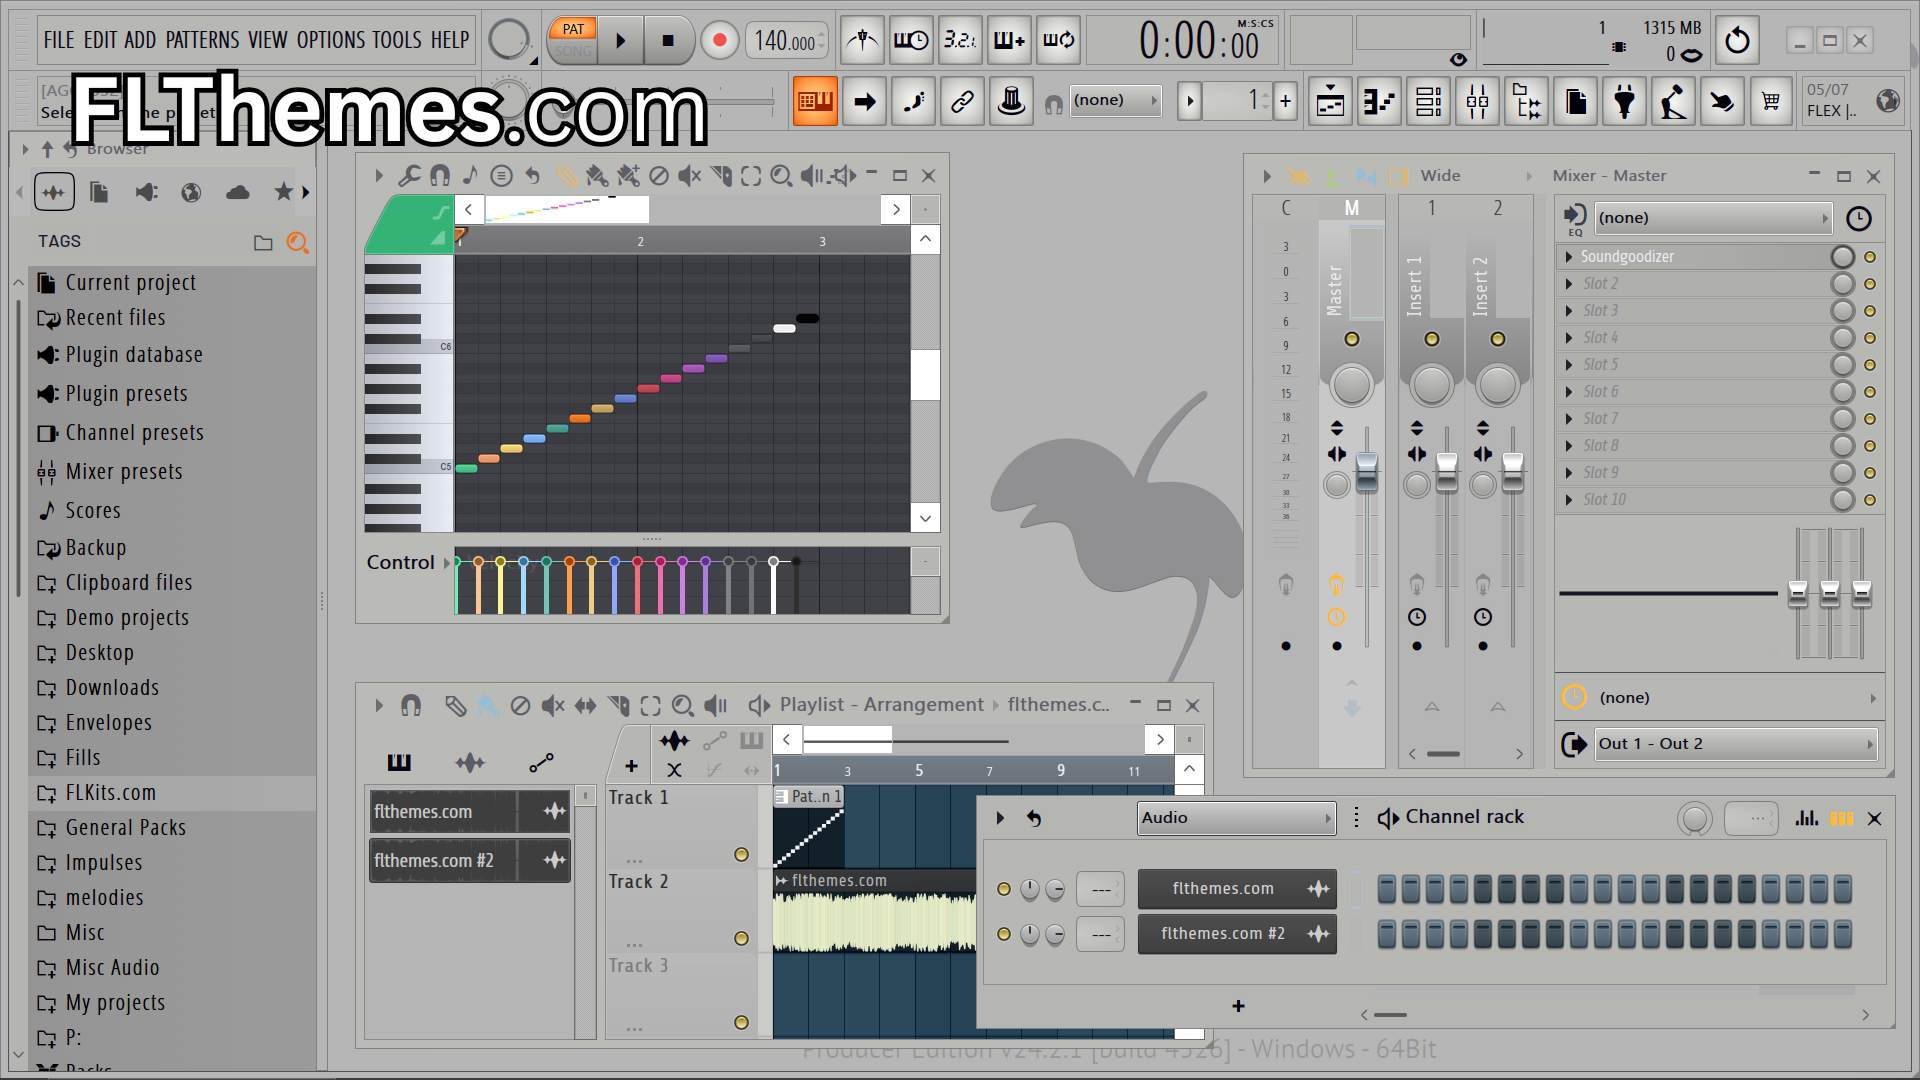
Task: Open the OPTIONS menu
Action: click(x=331, y=40)
